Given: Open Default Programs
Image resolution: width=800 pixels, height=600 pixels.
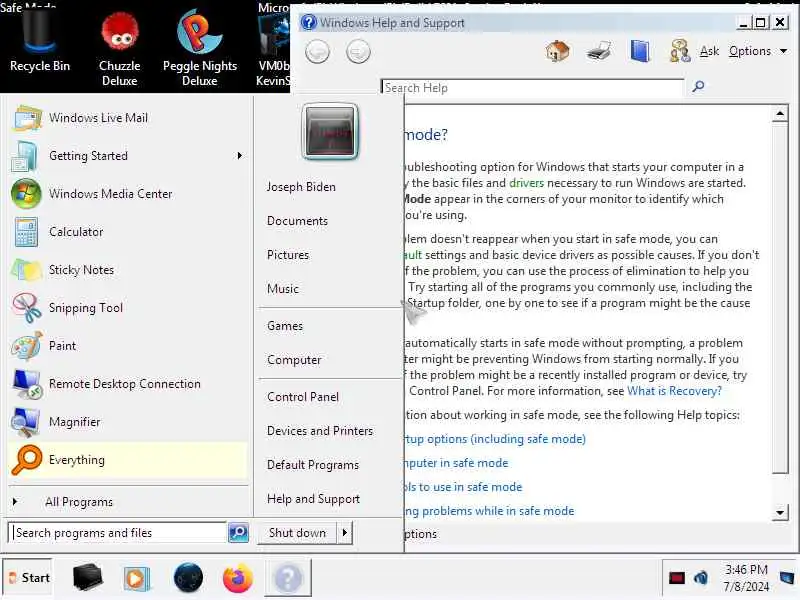Looking at the screenshot, I should (x=313, y=465).
